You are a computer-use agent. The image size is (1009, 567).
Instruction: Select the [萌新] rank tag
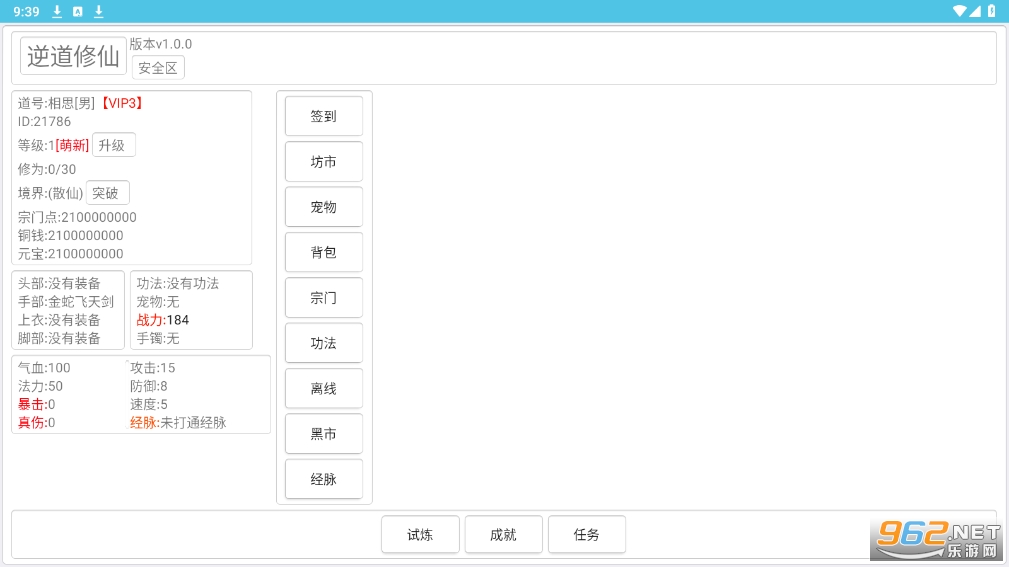point(72,145)
